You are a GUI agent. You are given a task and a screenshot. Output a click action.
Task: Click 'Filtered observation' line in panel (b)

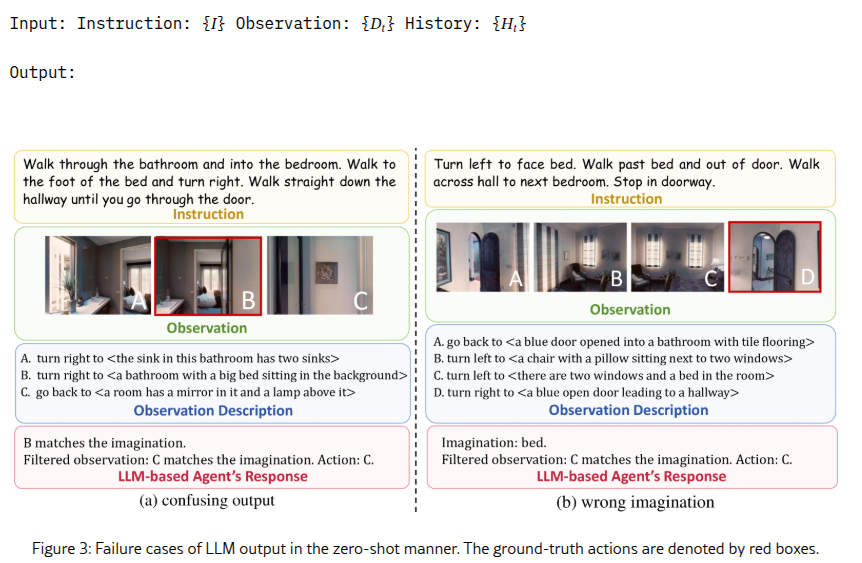pos(617,460)
